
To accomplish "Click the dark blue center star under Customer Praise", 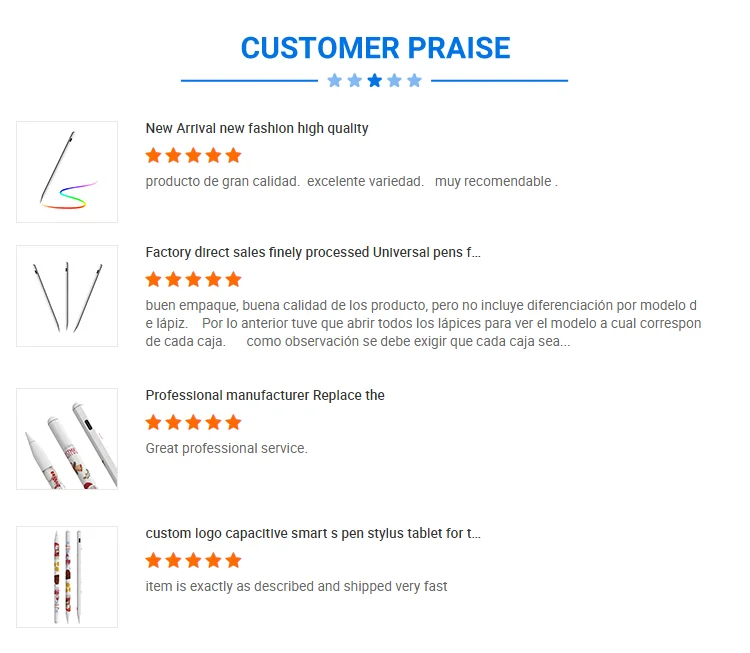I will [374, 81].
